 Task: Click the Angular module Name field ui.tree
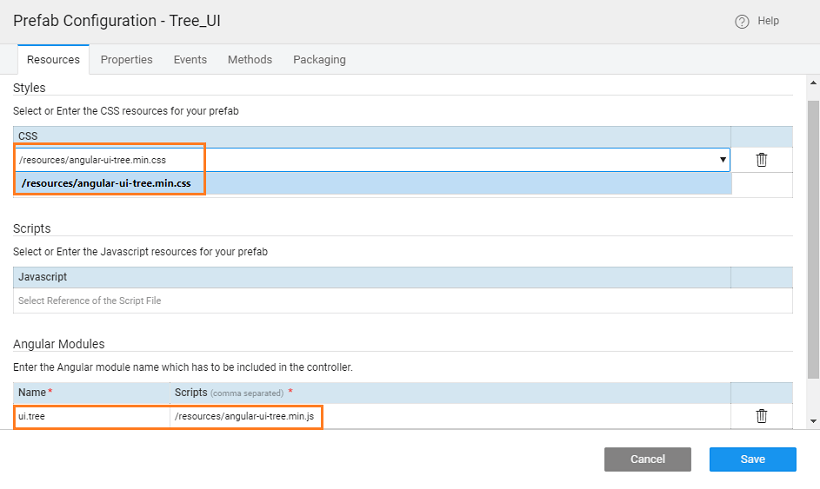(x=91, y=416)
